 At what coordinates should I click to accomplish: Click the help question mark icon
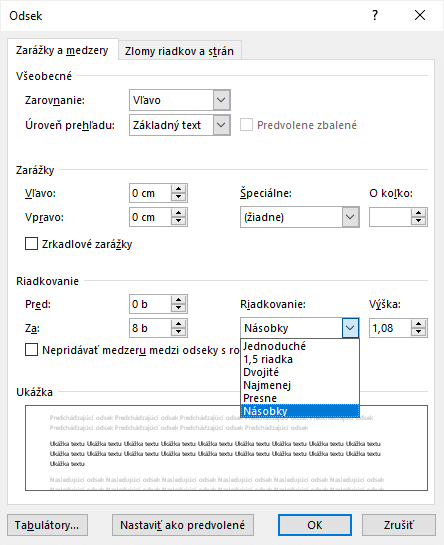pyautogui.click(x=375, y=15)
